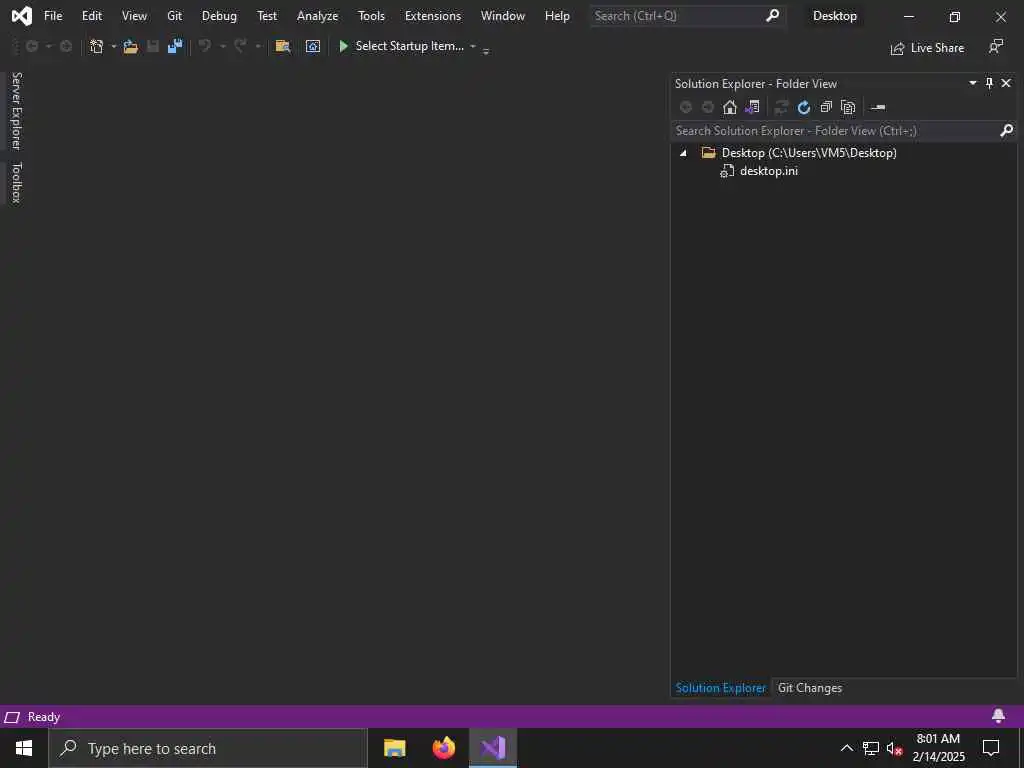1024x768 pixels.
Task: Click the Save toolbar icon
Action: pos(153,46)
